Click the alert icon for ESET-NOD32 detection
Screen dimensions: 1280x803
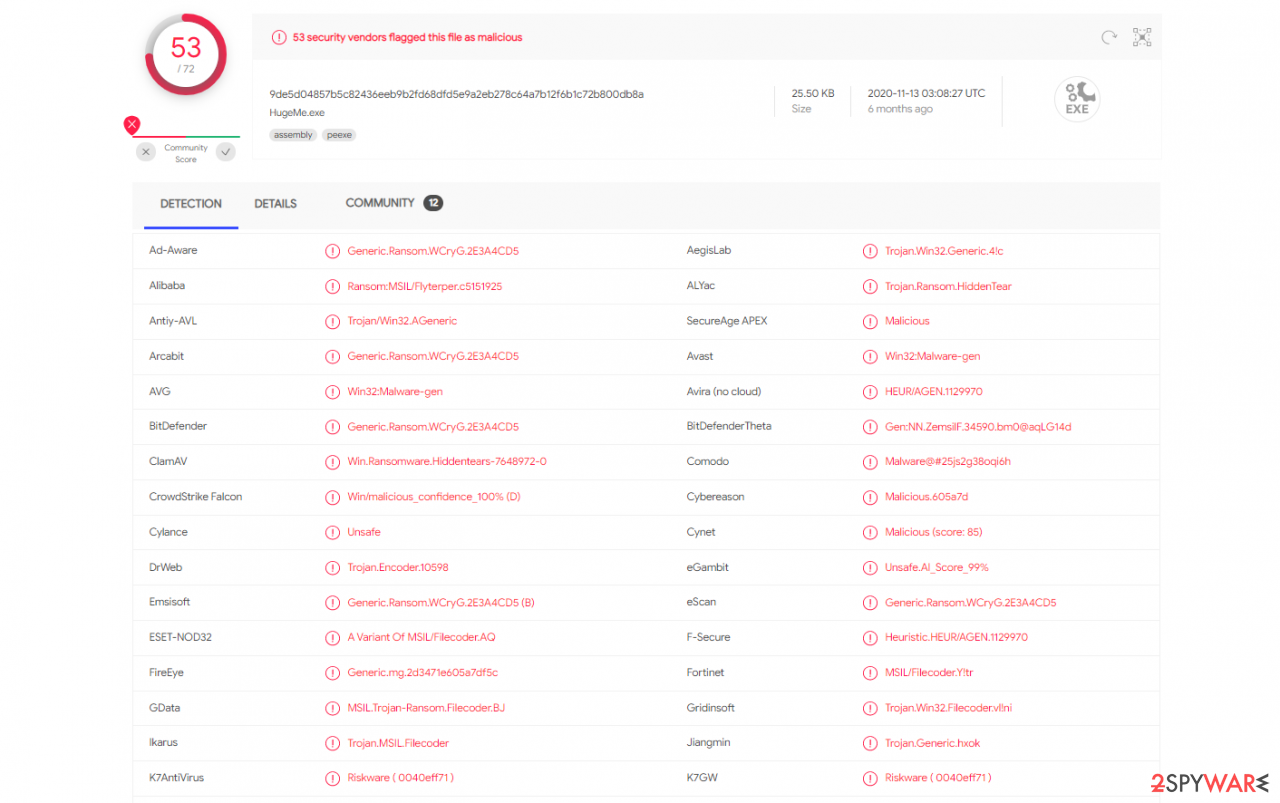pyautogui.click(x=333, y=638)
